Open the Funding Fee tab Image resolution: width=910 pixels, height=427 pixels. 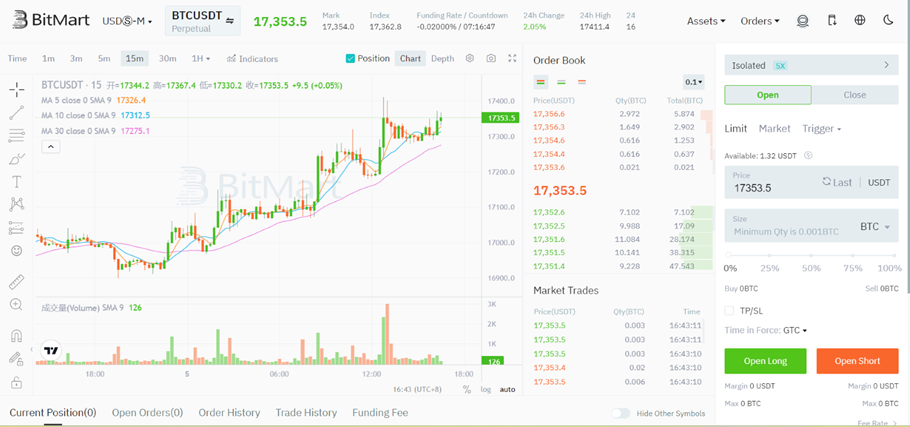380,413
